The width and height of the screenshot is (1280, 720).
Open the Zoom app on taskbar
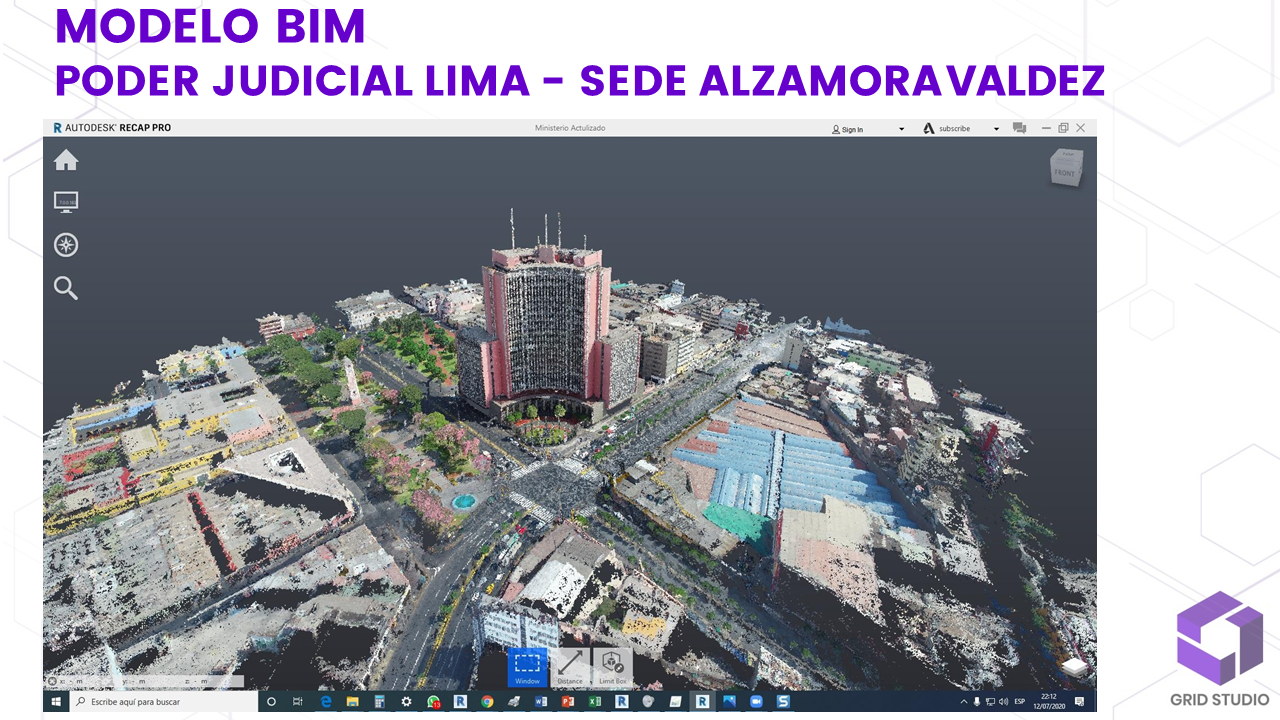pyautogui.click(x=756, y=702)
